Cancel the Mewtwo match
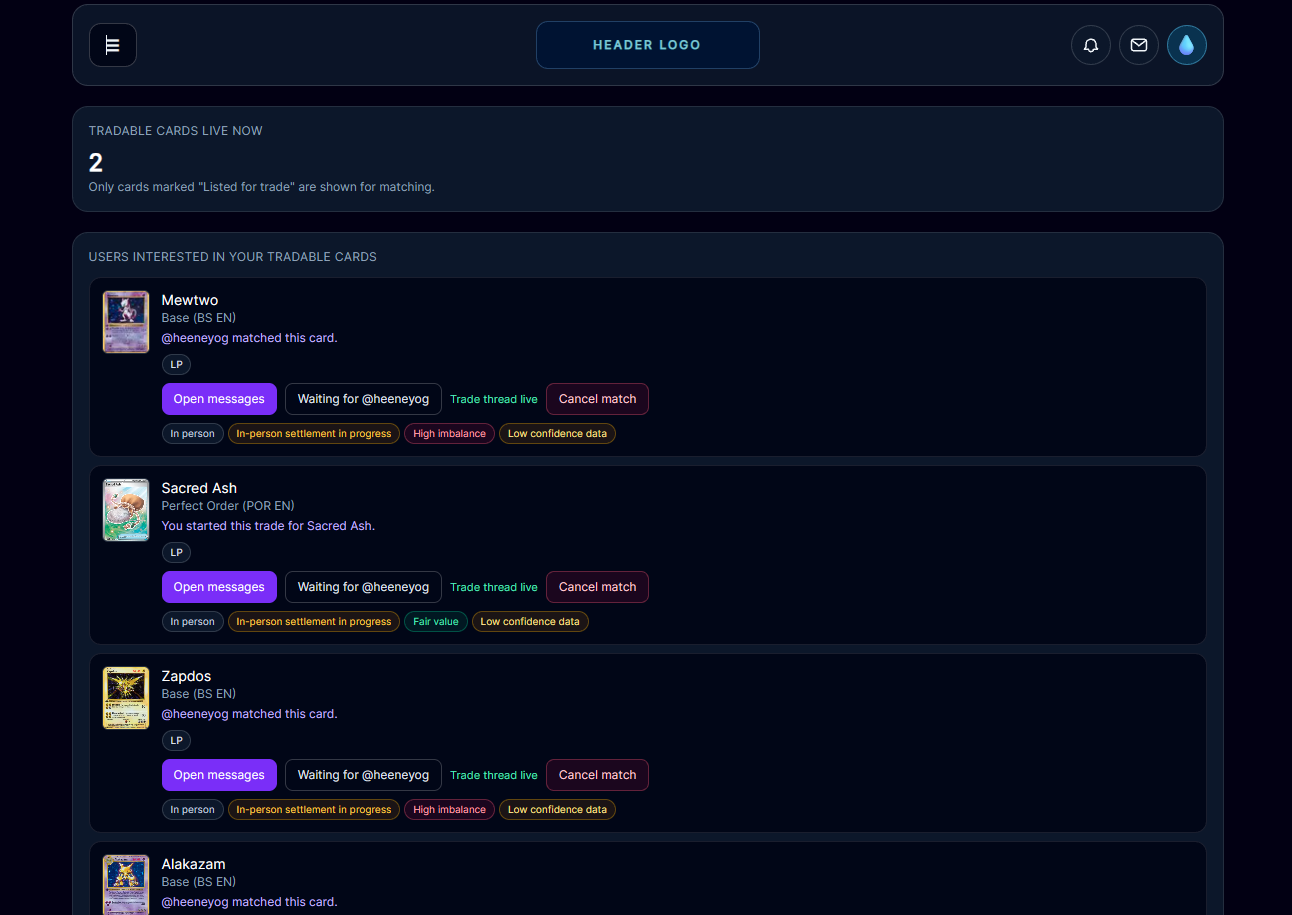 [598, 399]
